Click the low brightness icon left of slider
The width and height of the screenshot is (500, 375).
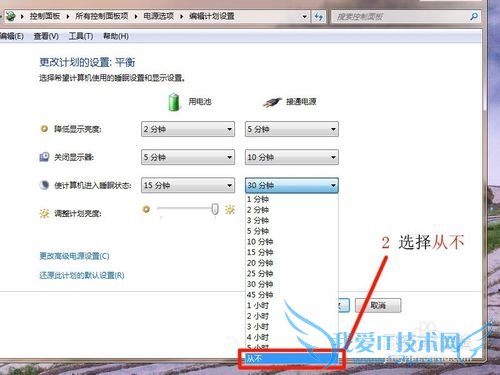(146, 209)
